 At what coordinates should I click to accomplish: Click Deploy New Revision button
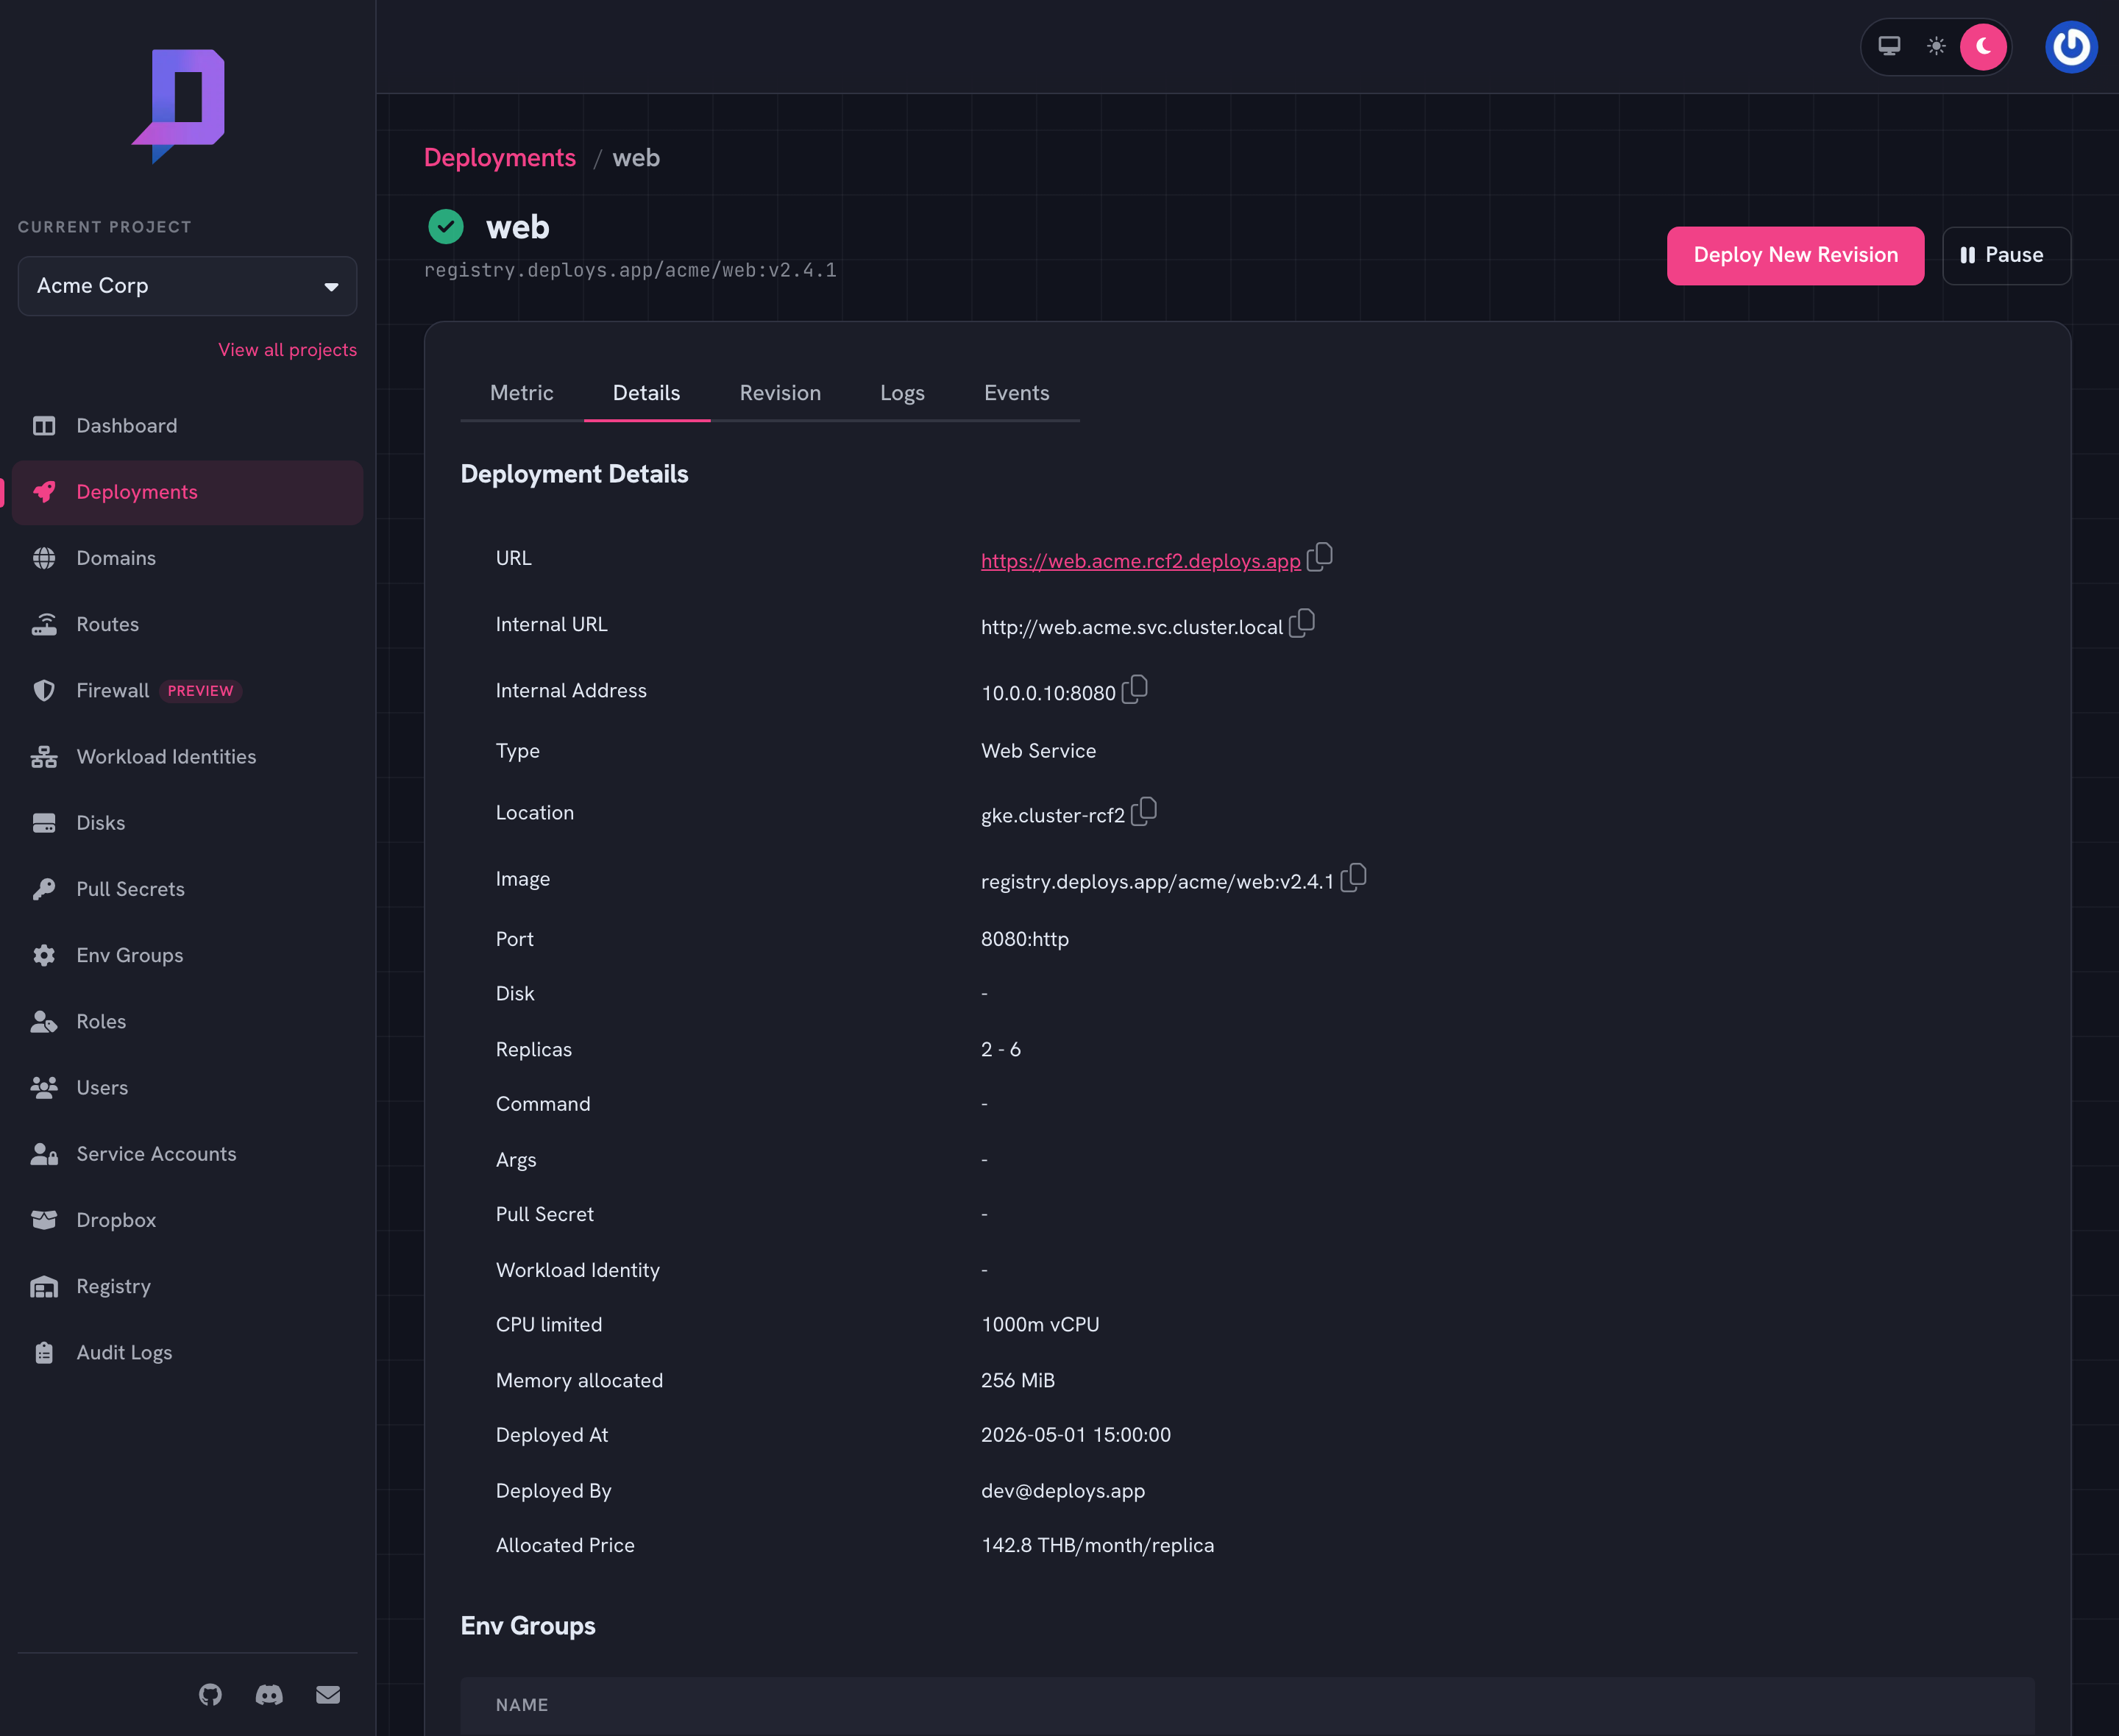pyautogui.click(x=1795, y=256)
